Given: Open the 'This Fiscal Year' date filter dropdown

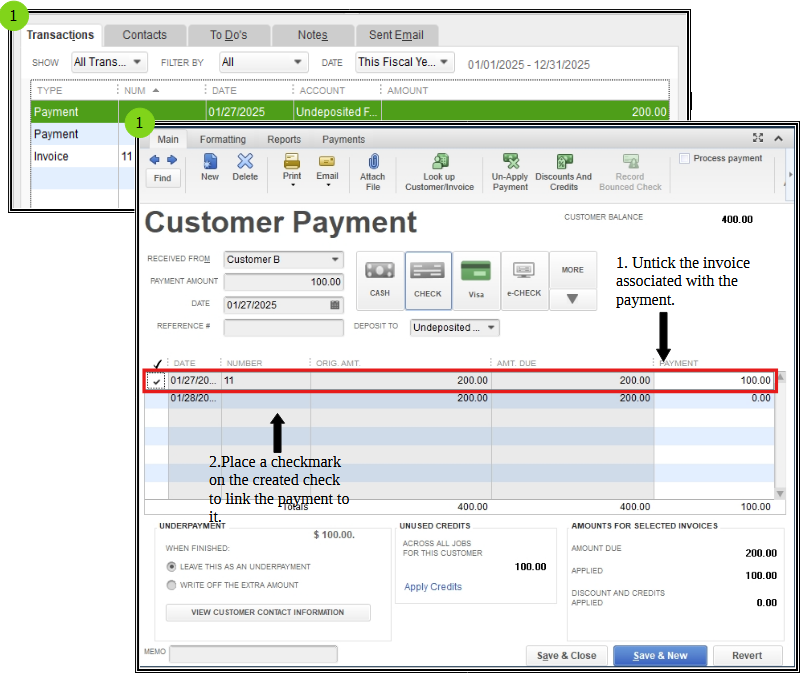Looking at the screenshot, I should [404, 62].
